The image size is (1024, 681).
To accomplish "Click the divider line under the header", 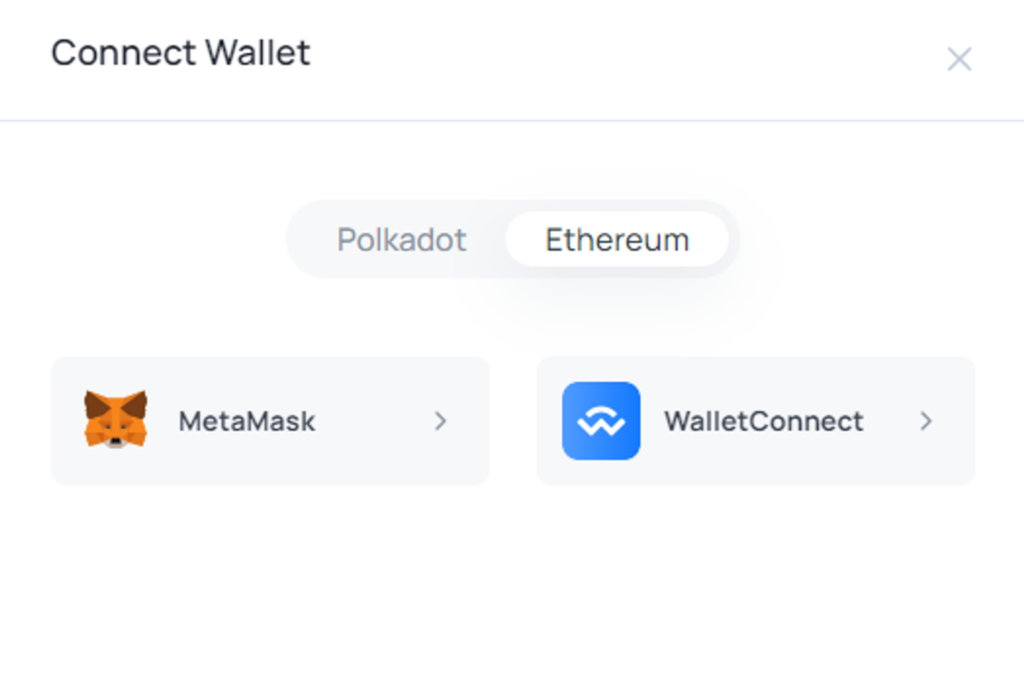I will click(x=512, y=120).
